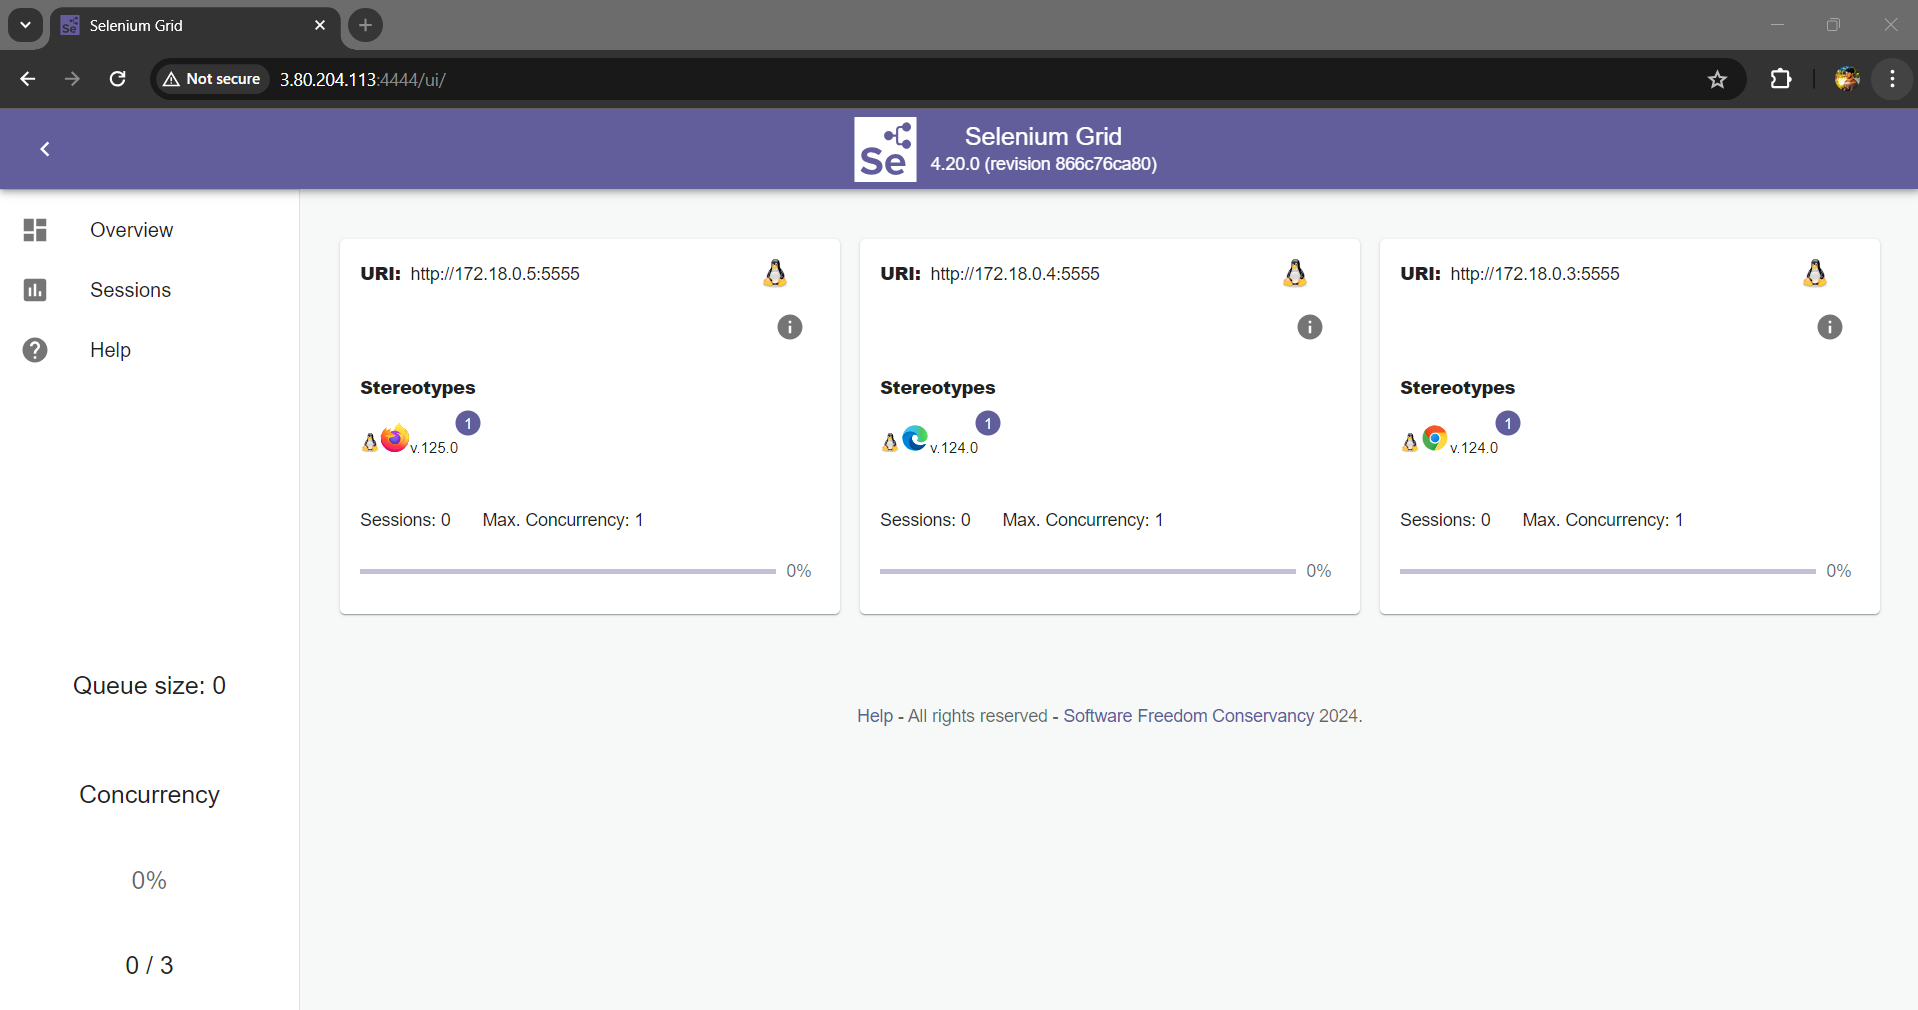The height and width of the screenshot is (1010, 1918).
Task: Click the small penguin beside Edge stereotype
Action: tap(890, 442)
